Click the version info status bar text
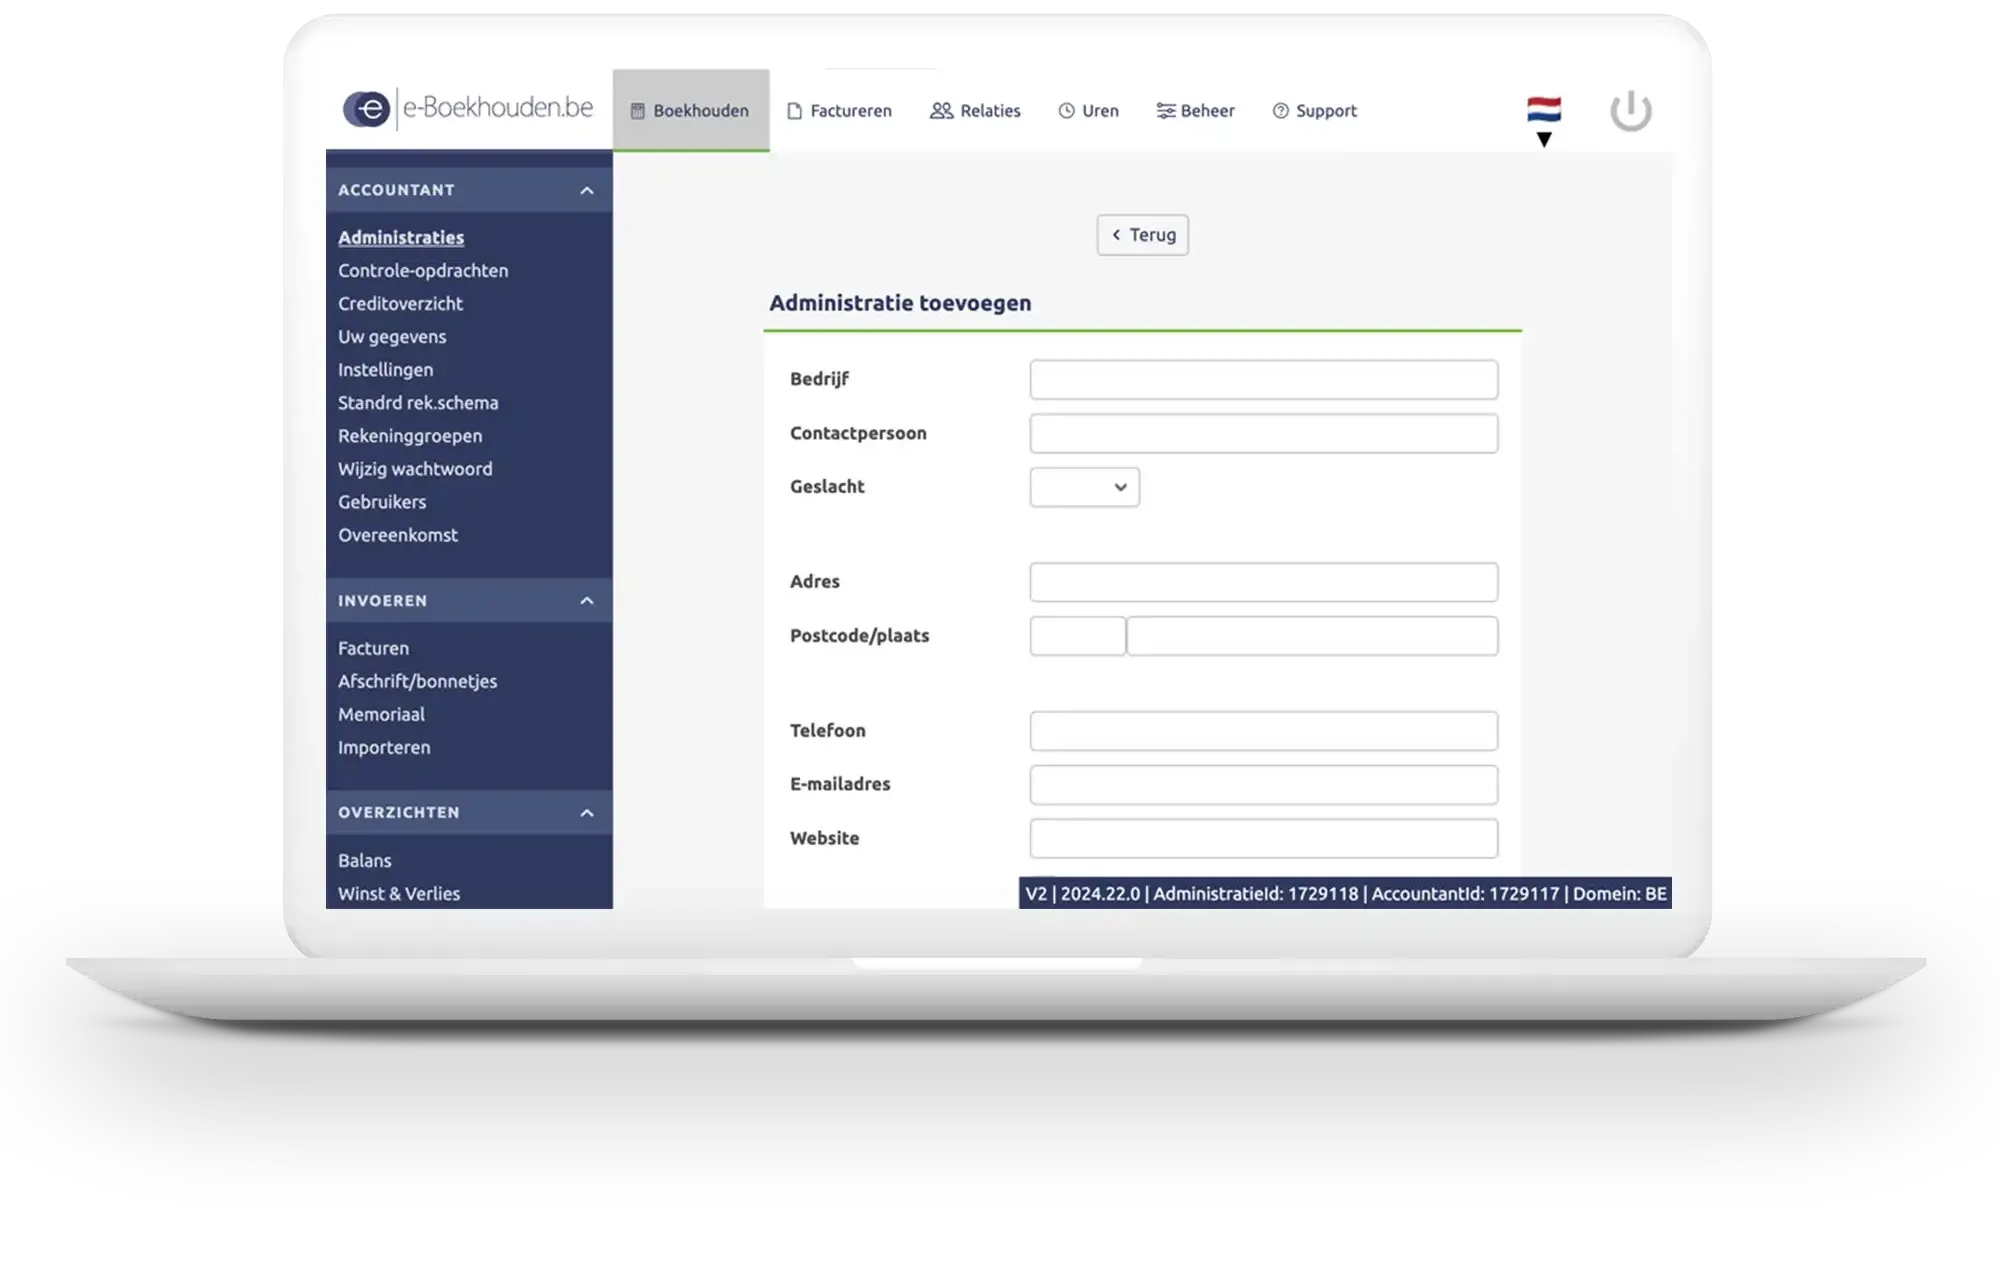Image resolution: width=2000 pixels, height=1263 pixels. [x=1345, y=893]
